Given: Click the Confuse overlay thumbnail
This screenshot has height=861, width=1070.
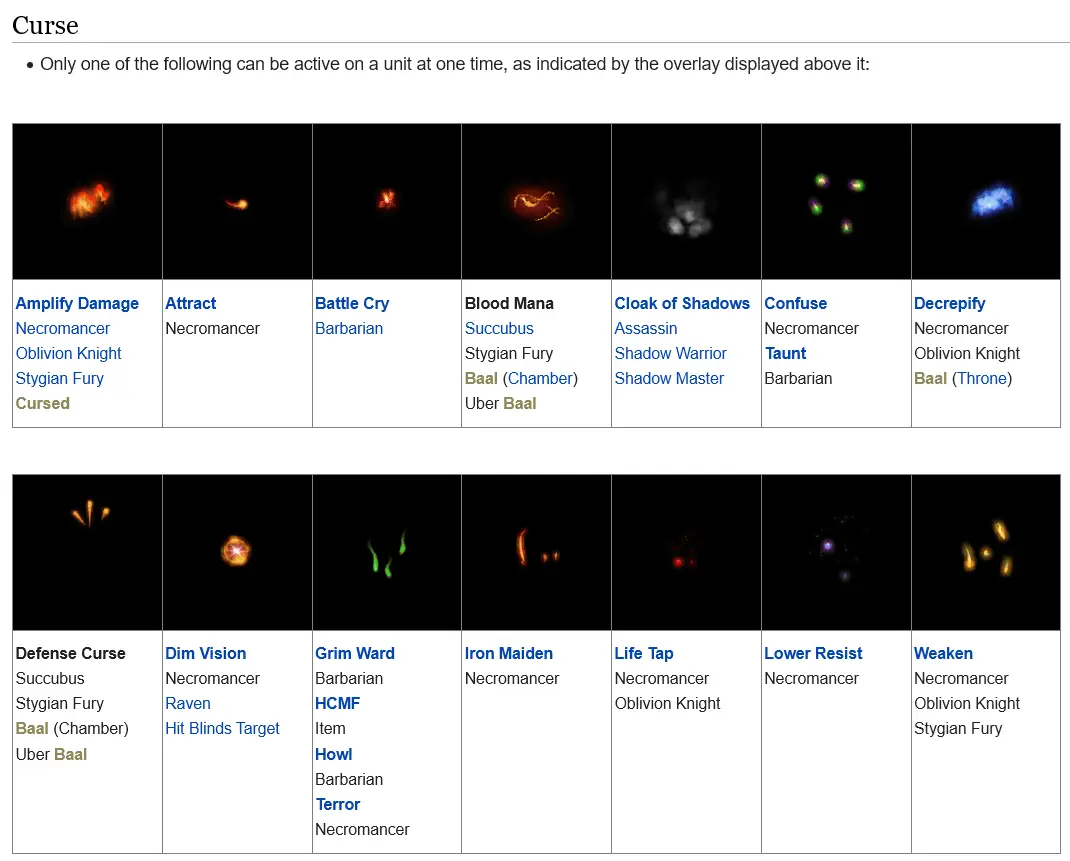Looking at the screenshot, I should pos(836,201).
